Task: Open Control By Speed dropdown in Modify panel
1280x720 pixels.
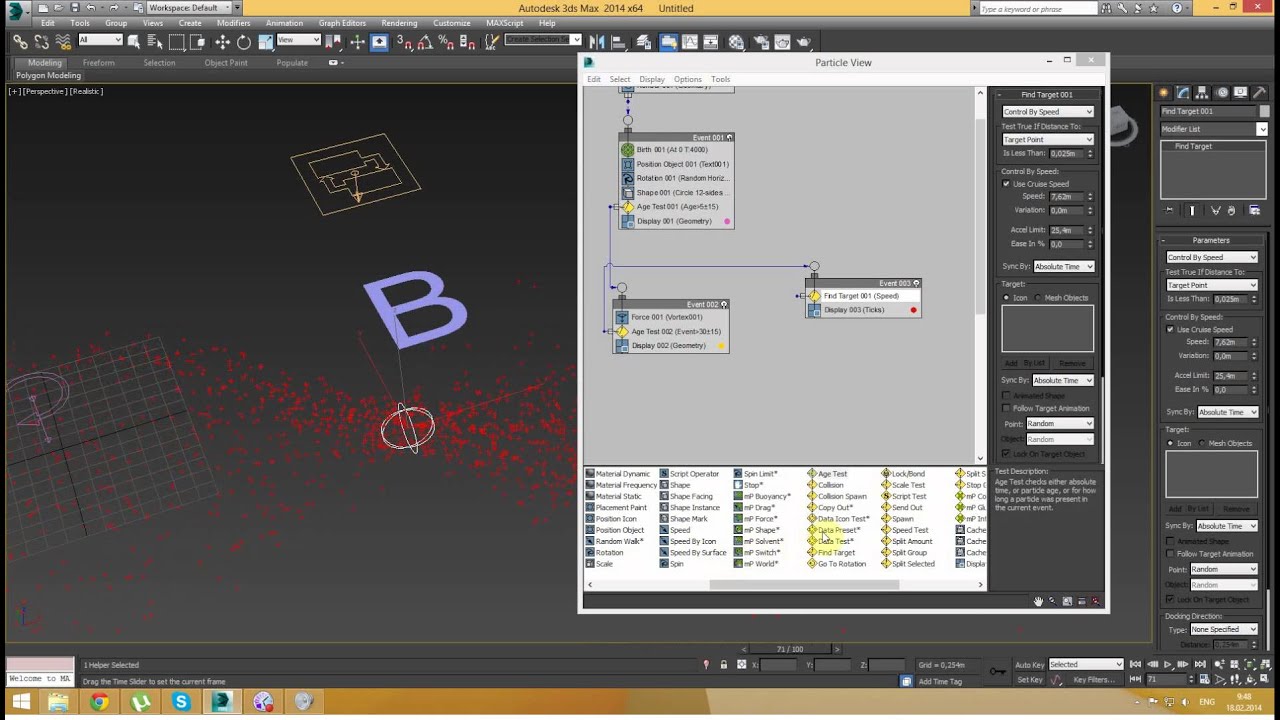Action: (x=1212, y=257)
